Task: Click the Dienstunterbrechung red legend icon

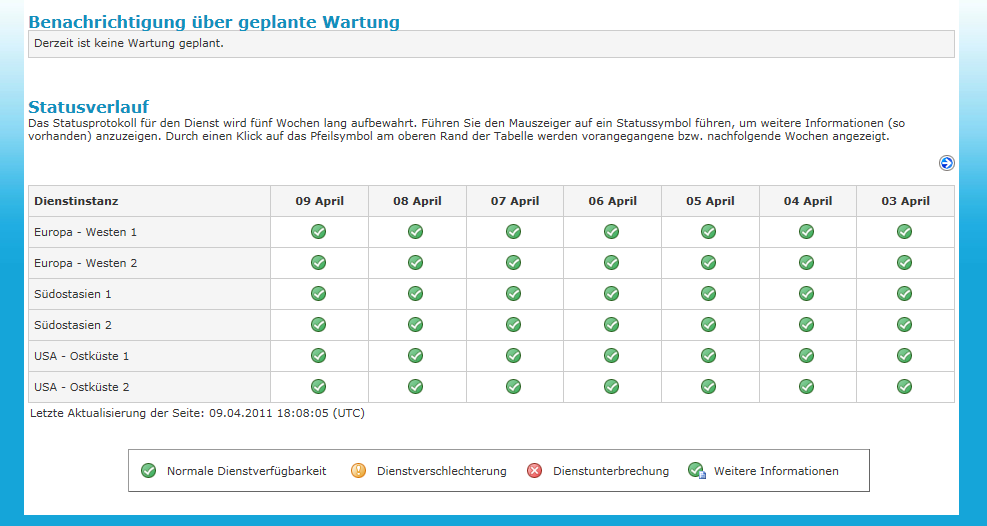Action: click(535, 471)
